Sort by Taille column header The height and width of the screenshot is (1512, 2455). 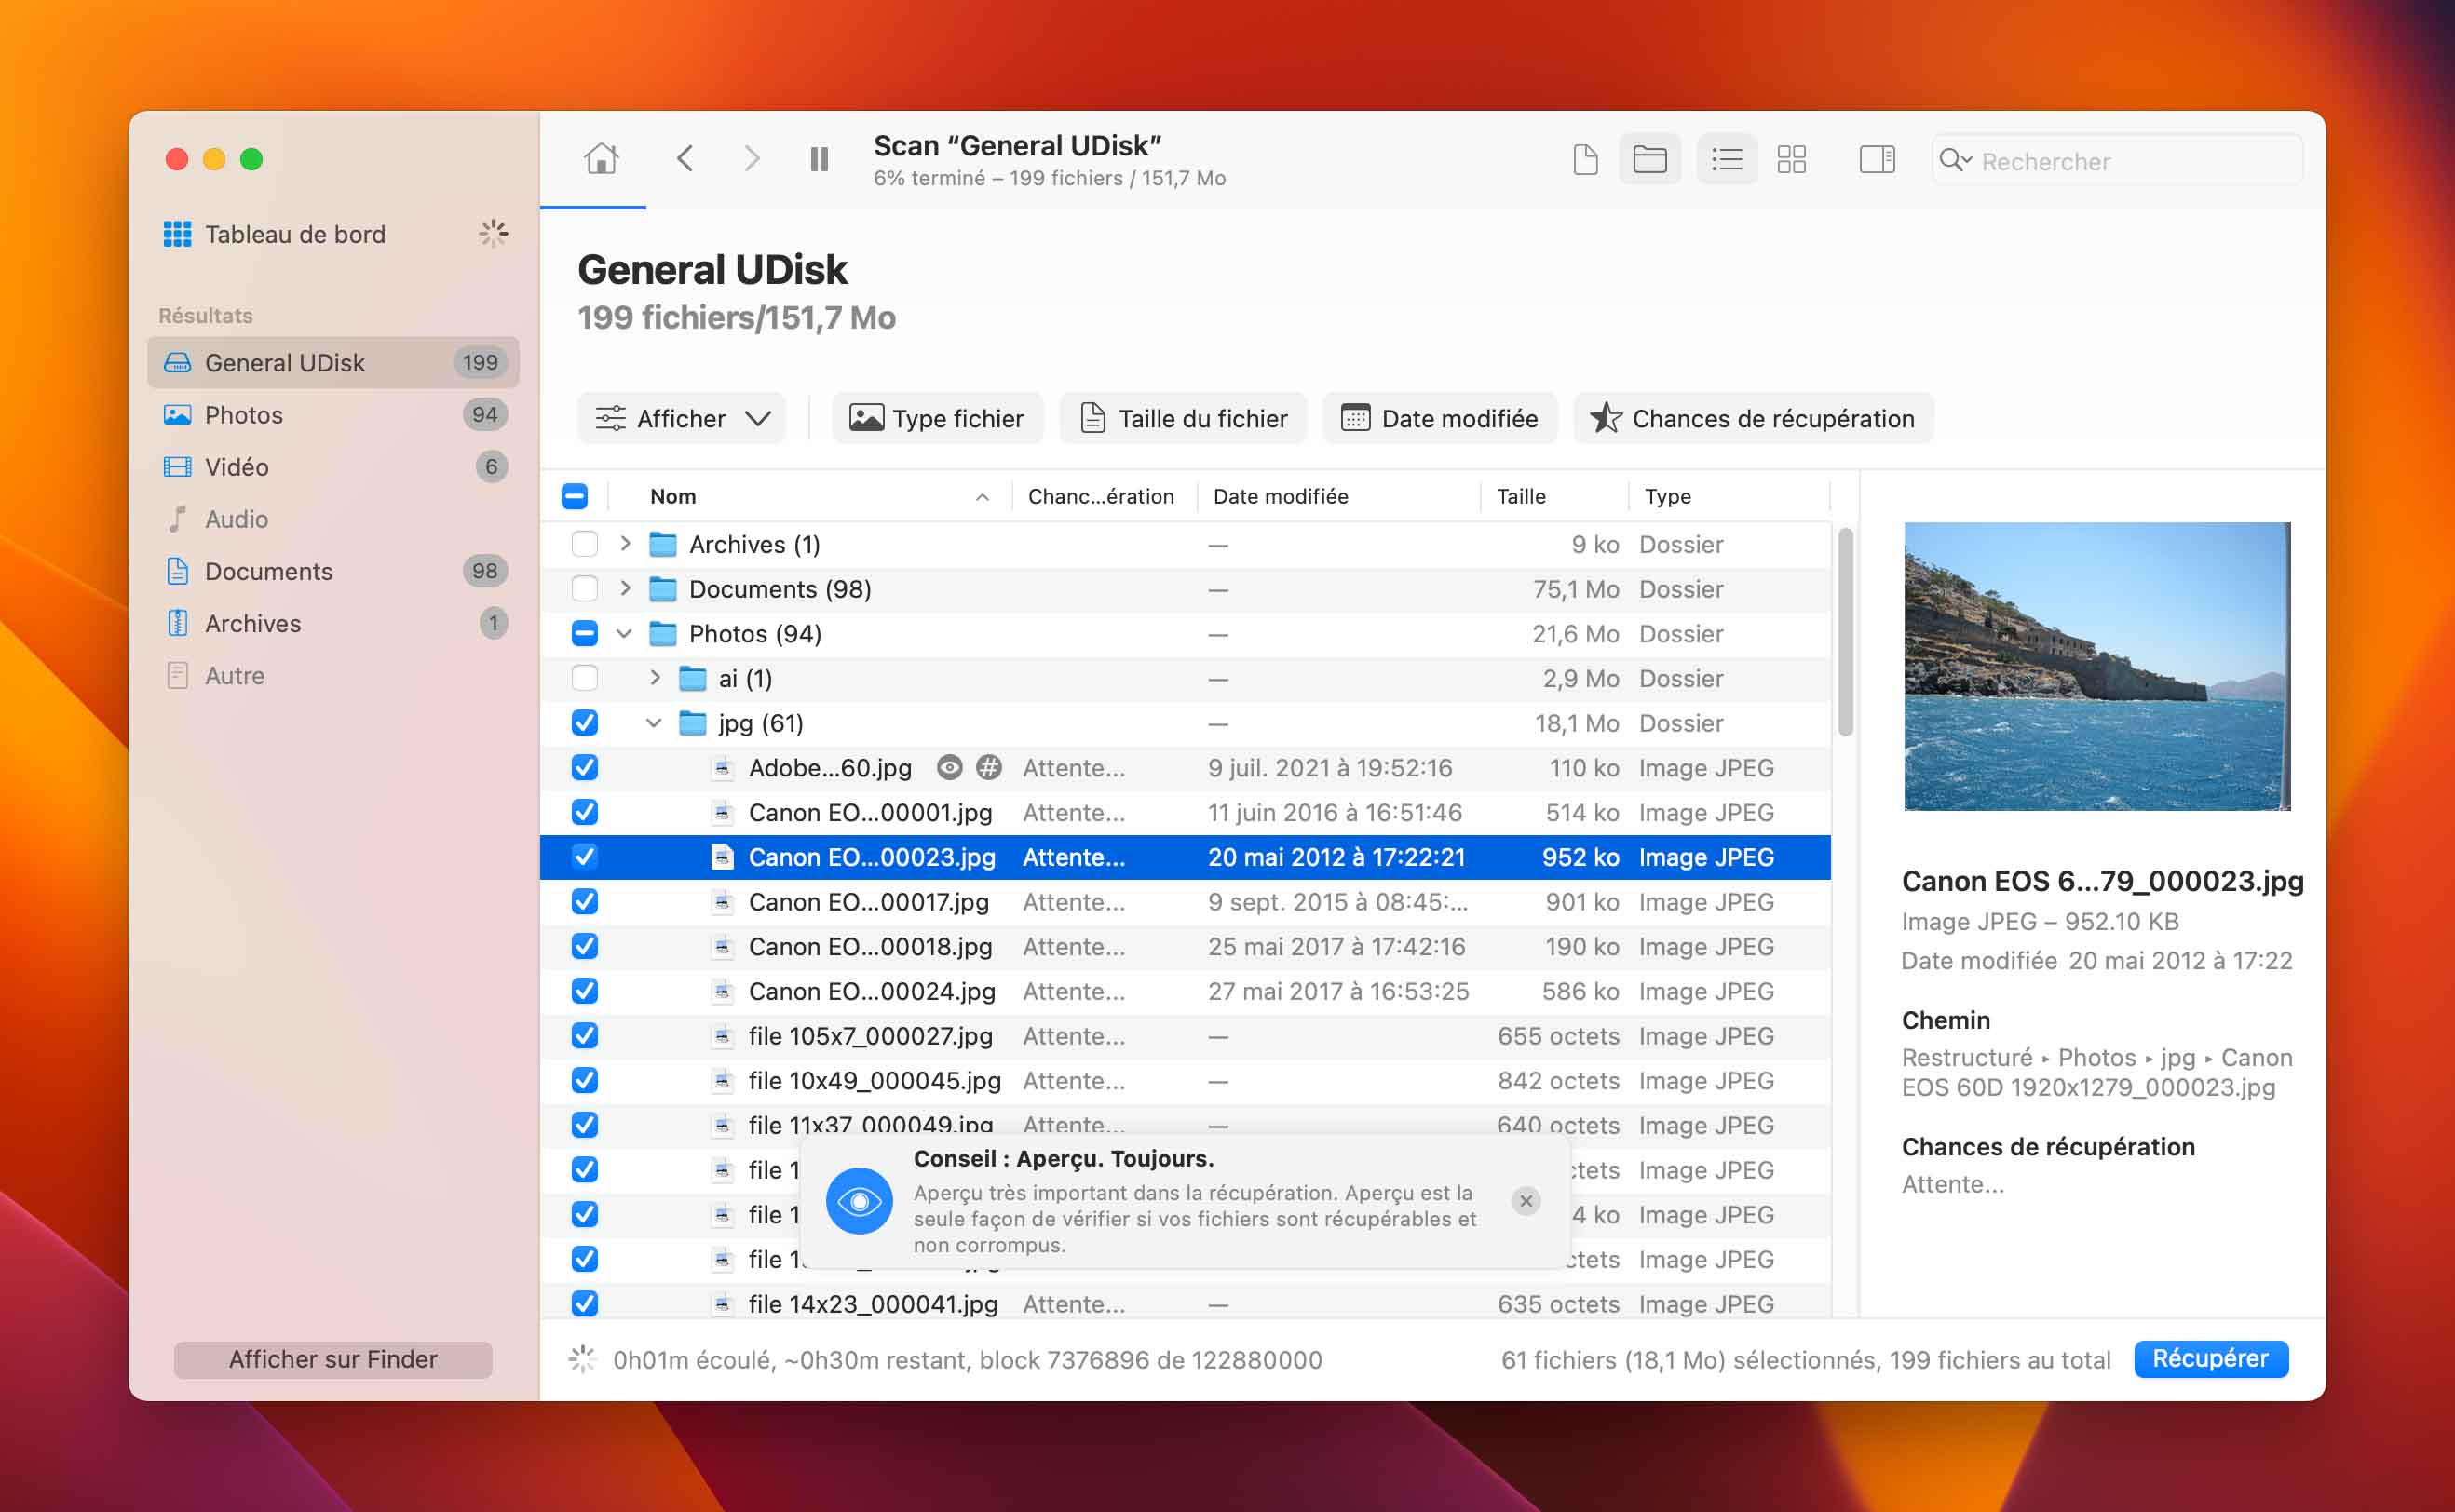(x=1554, y=496)
